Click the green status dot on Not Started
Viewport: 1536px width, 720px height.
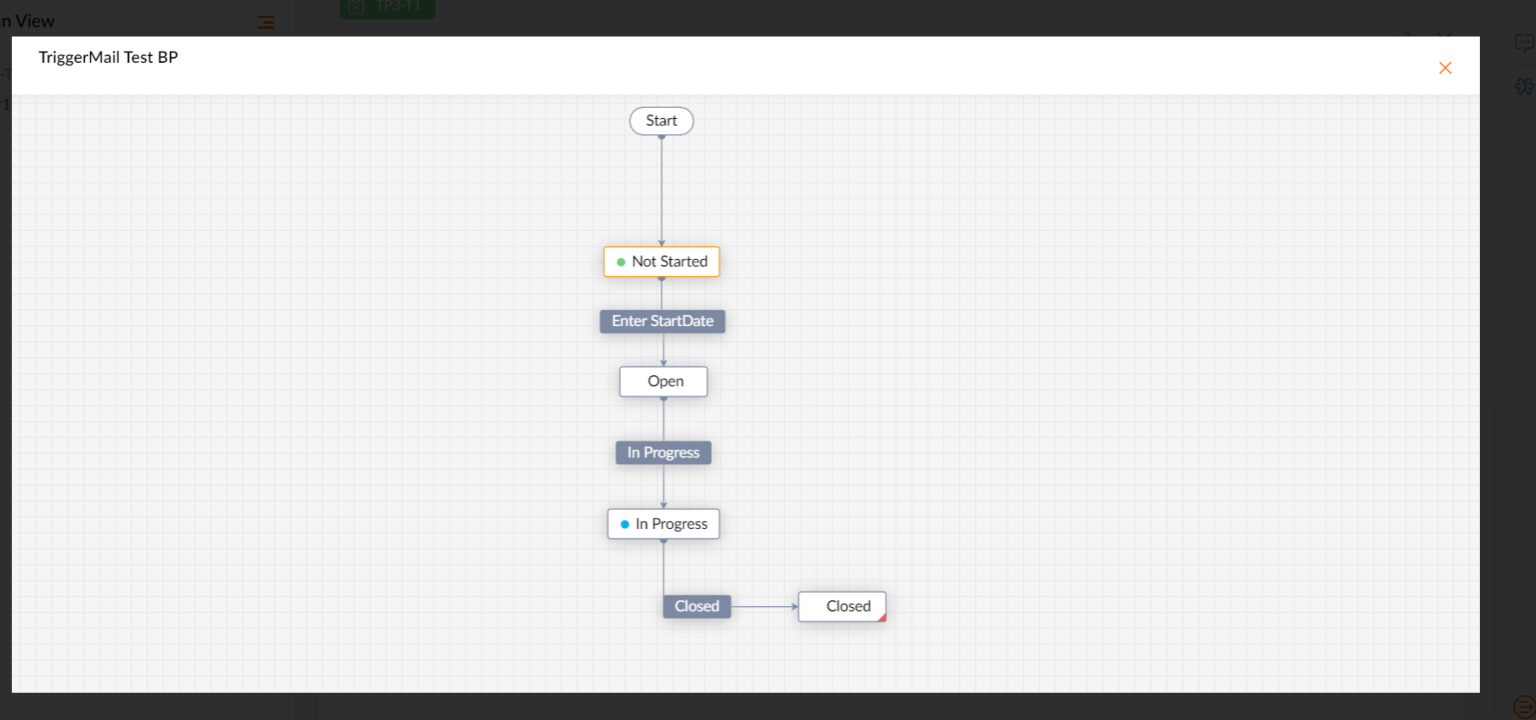click(x=621, y=261)
